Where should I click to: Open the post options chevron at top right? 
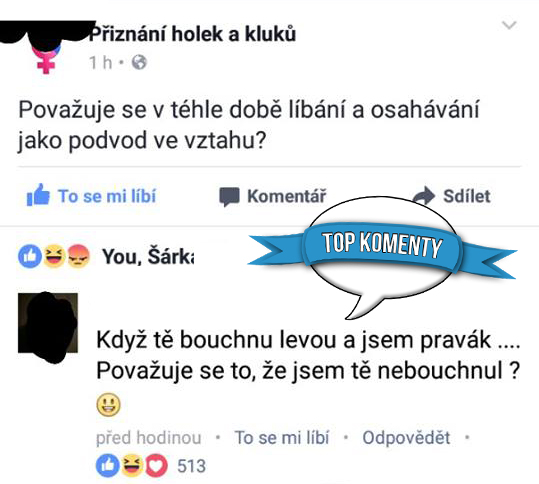[509, 25]
